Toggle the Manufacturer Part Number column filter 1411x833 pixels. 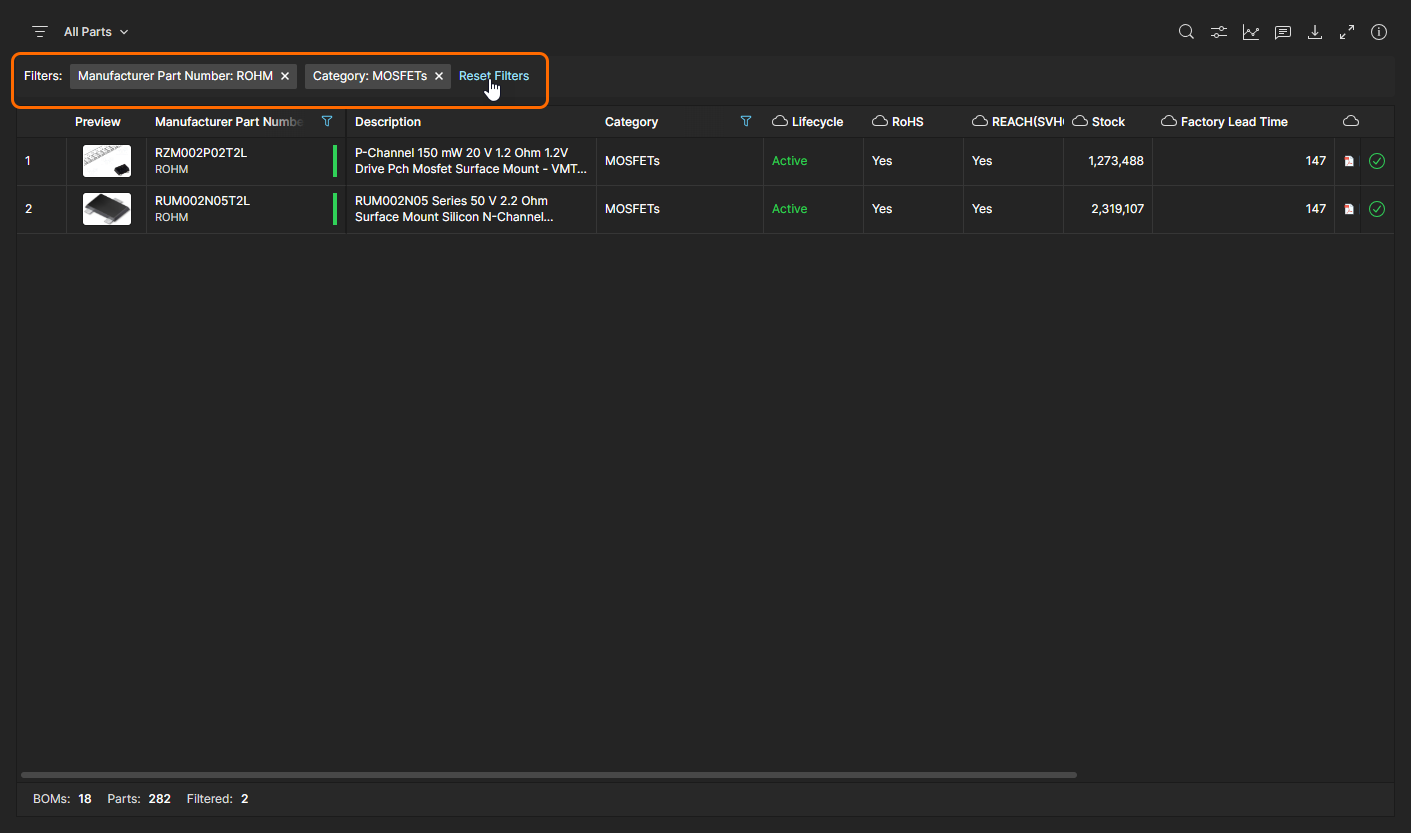(x=327, y=121)
